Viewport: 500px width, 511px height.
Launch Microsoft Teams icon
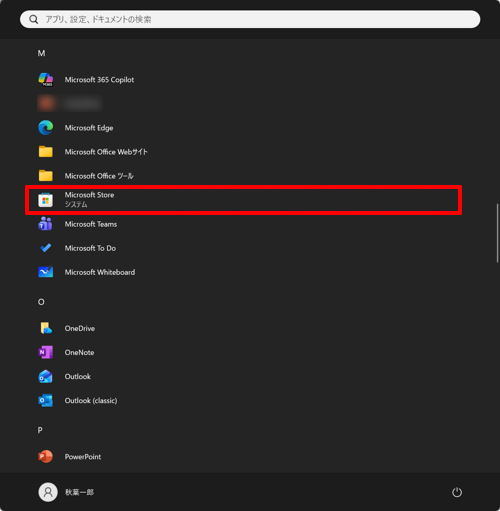point(45,224)
